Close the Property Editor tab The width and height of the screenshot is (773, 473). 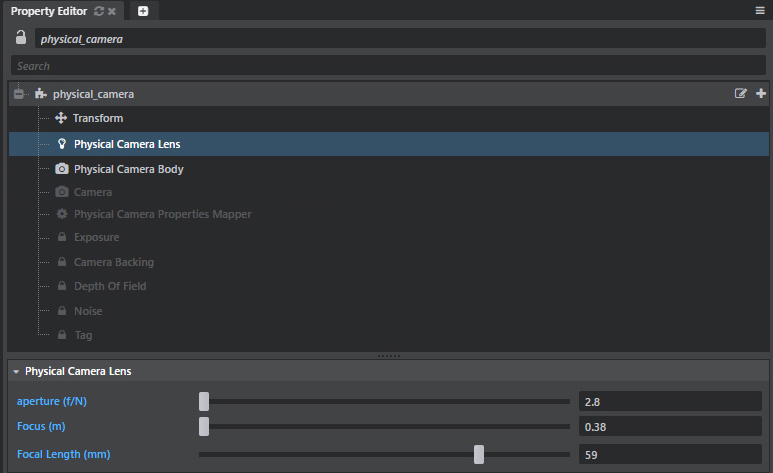point(112,11)
